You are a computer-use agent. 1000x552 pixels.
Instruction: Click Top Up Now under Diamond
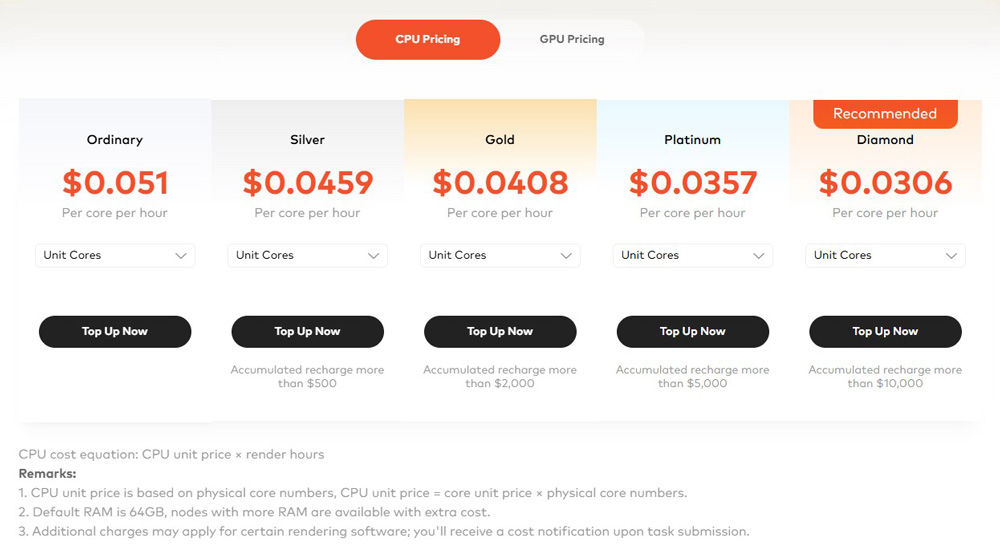[885, 331]
